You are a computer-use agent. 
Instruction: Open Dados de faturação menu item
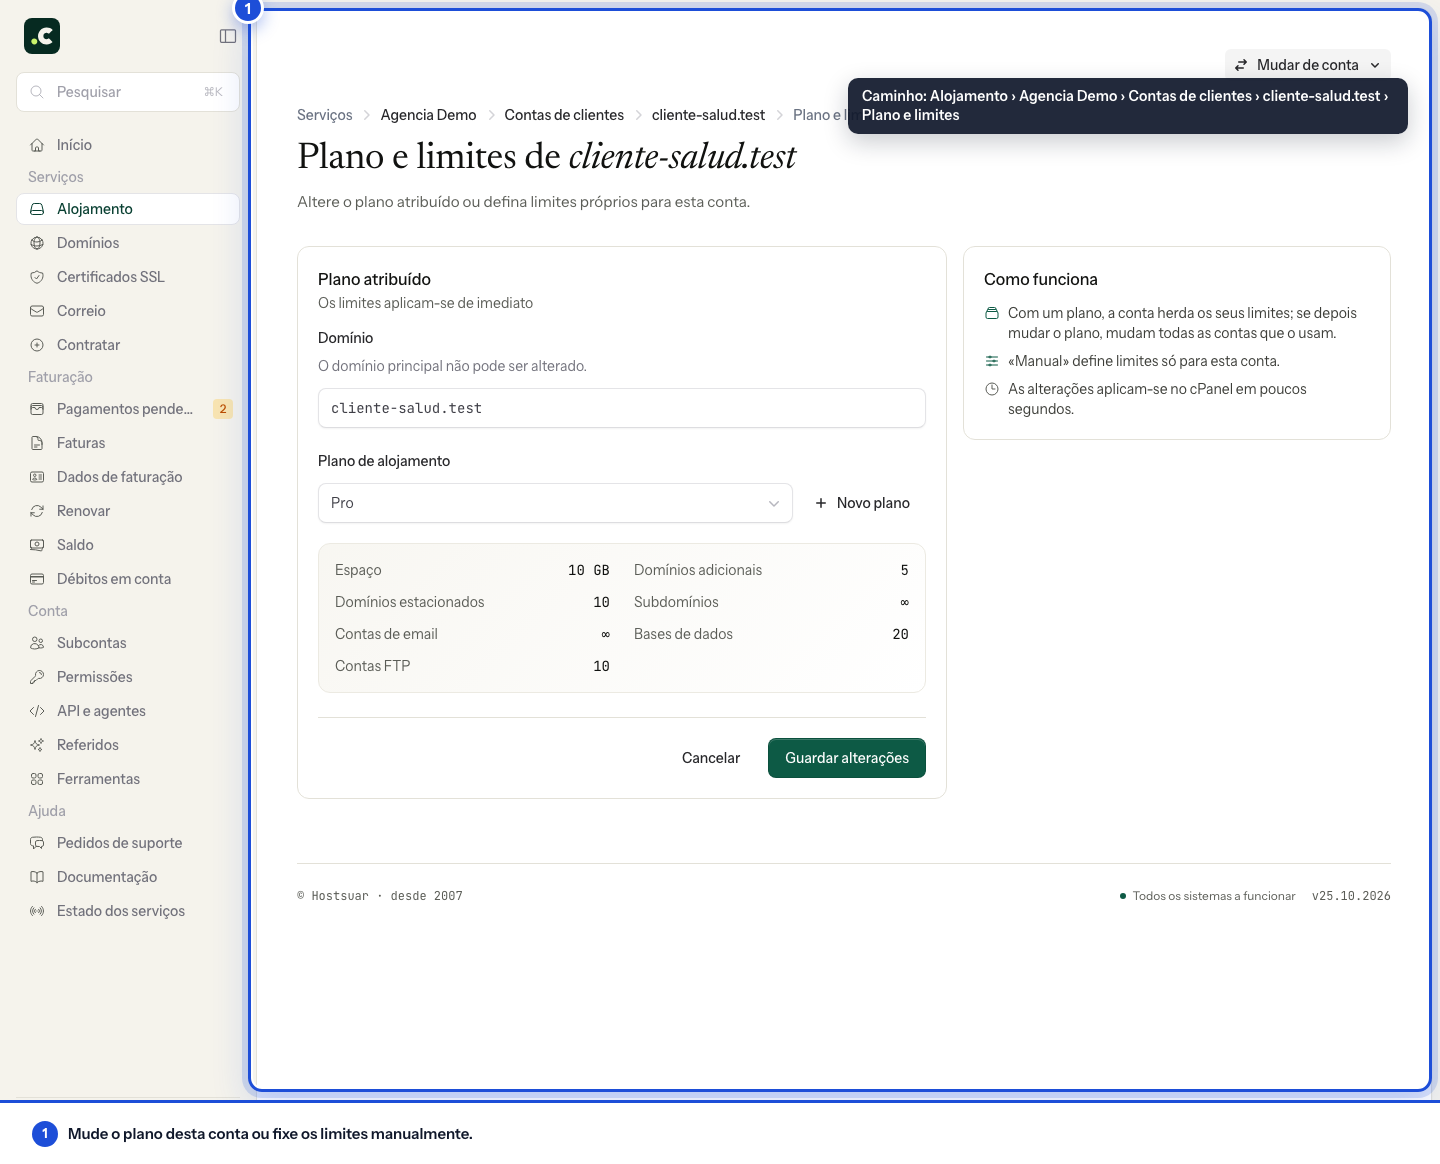(128, 477)
